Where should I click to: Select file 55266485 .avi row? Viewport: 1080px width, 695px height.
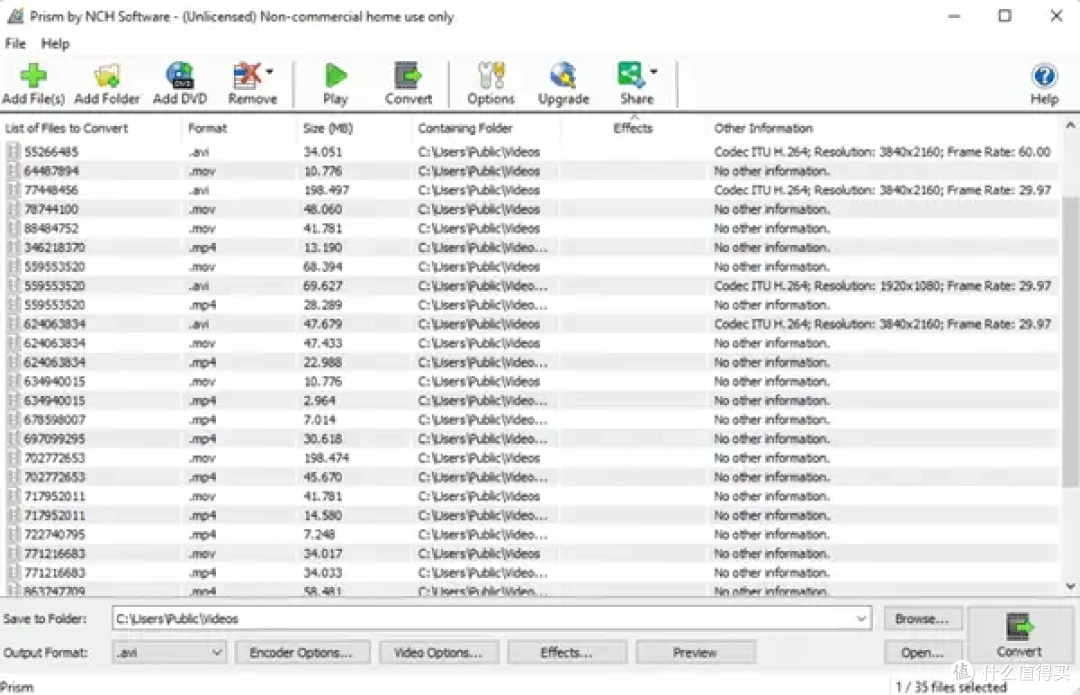[531, 152]
